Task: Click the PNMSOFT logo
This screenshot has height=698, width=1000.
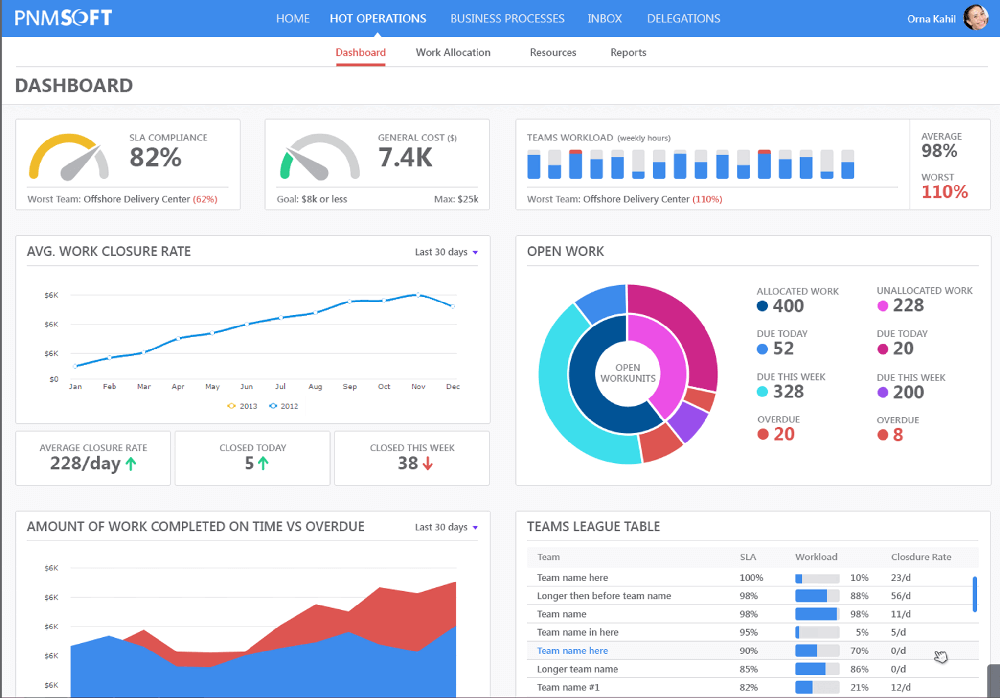Action: (x=63, y=18)
